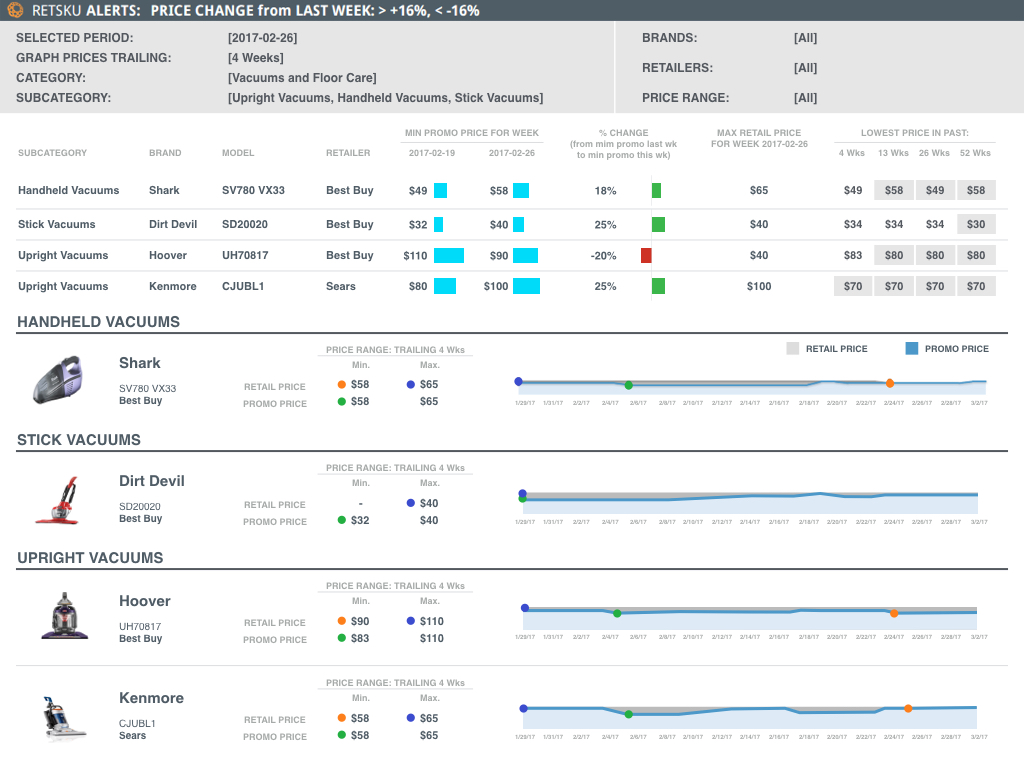
Task: Open the Brands filter value [All]
Action: (x=805, y=38)
